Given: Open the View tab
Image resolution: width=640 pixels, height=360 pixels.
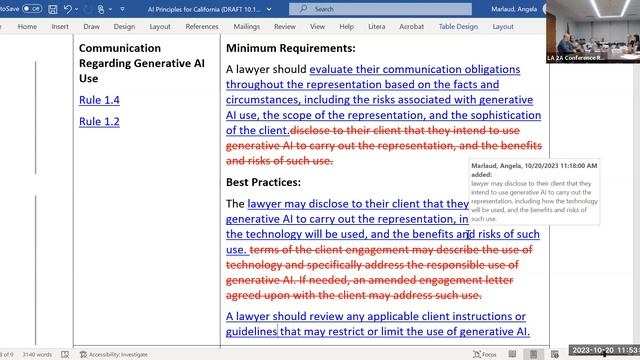Looking at the screenshot, I should click(x=317, y=27).
